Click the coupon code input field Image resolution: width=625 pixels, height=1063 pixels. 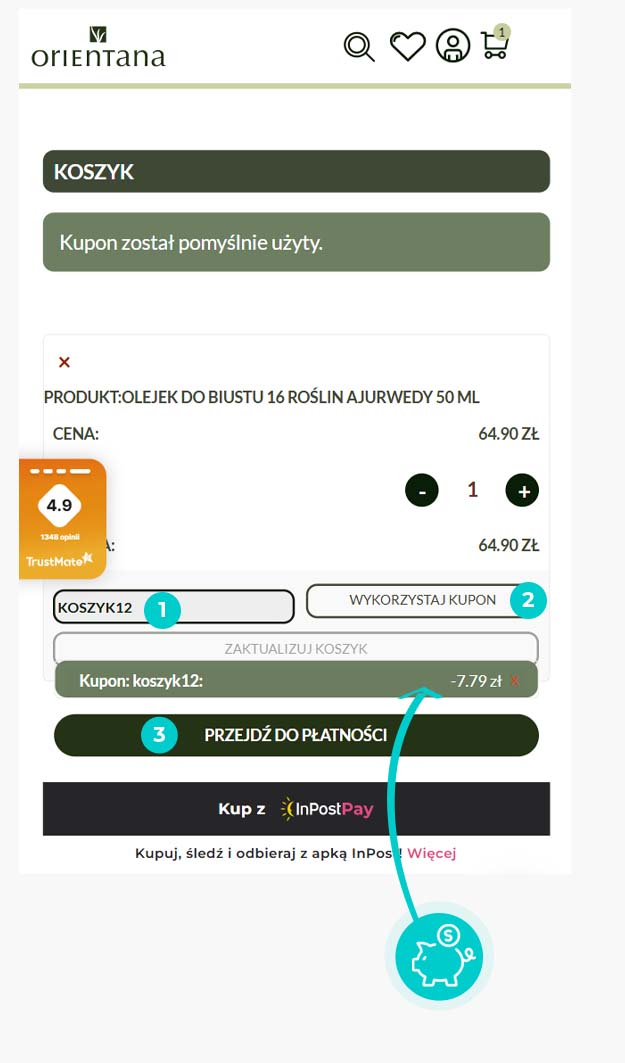tap(174, 607)
